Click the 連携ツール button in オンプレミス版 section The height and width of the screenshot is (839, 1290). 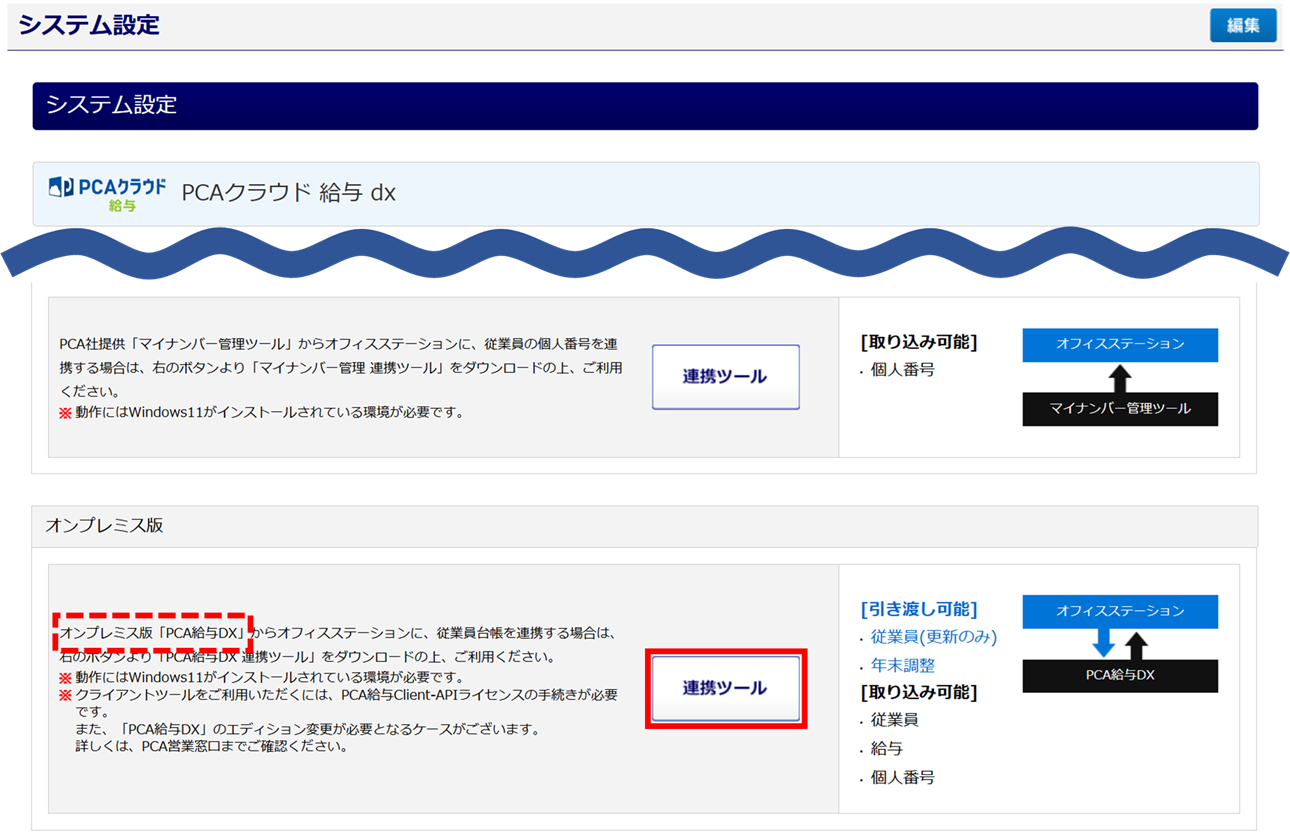(x=725, y=688)
